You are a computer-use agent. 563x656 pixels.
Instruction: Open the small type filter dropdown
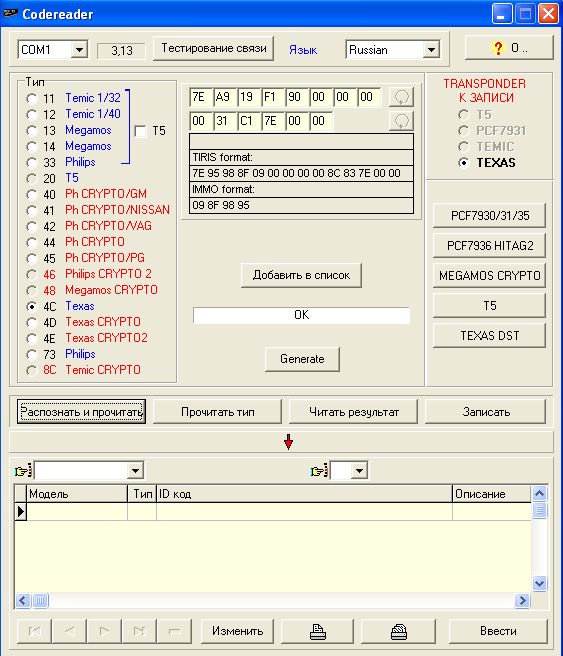[x=359, y=471]
